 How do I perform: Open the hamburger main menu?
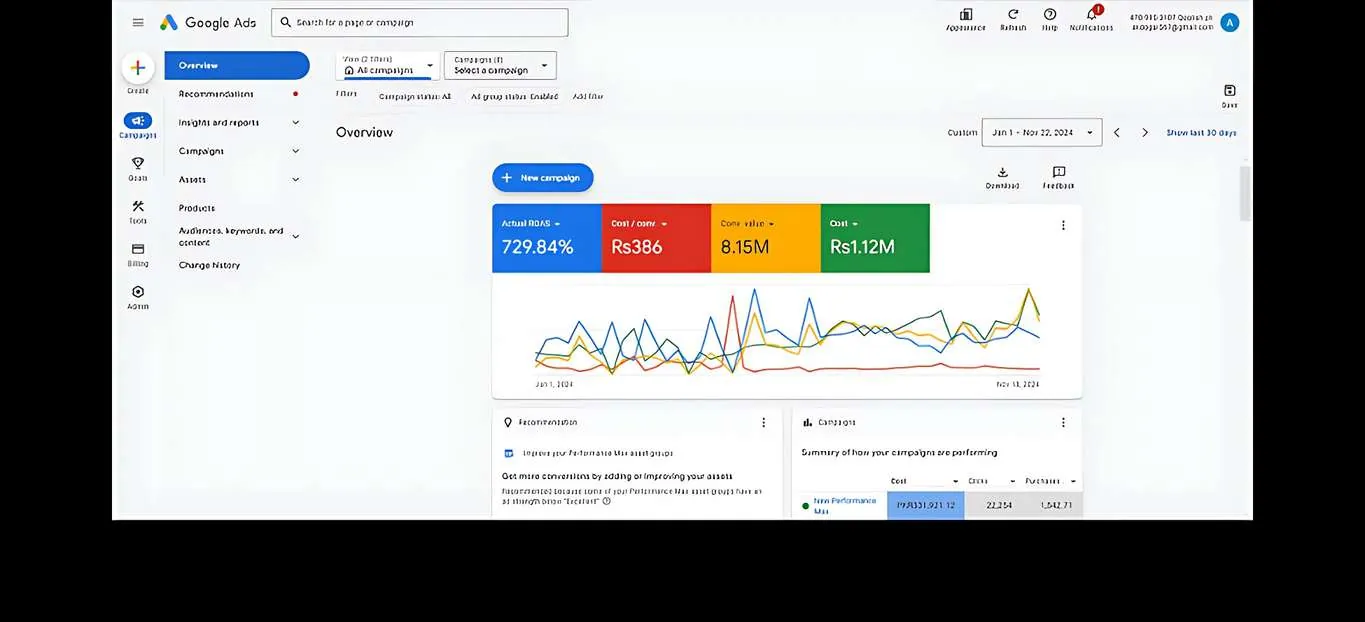point(138,22)
